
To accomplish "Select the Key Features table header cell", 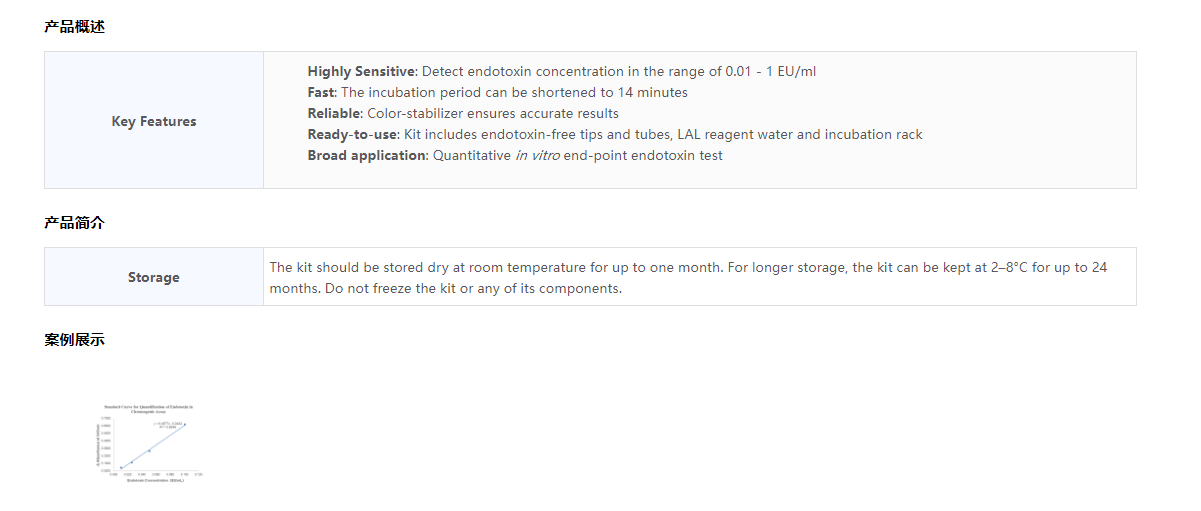I will (154, 121).
